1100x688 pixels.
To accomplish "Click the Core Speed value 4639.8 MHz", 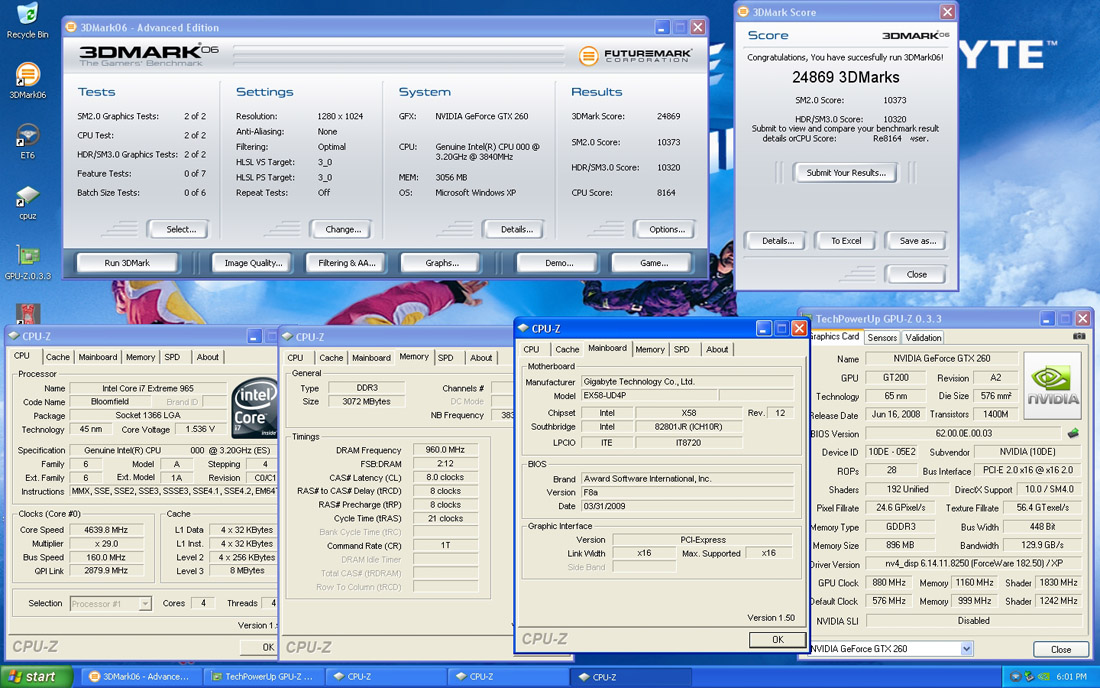I will (x=107, y=530).
